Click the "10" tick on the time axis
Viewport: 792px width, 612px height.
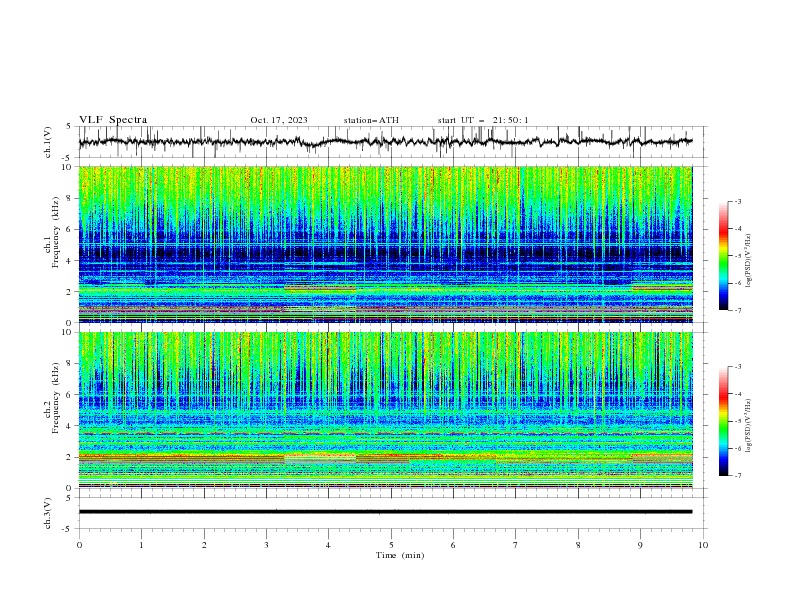[703, 545]
